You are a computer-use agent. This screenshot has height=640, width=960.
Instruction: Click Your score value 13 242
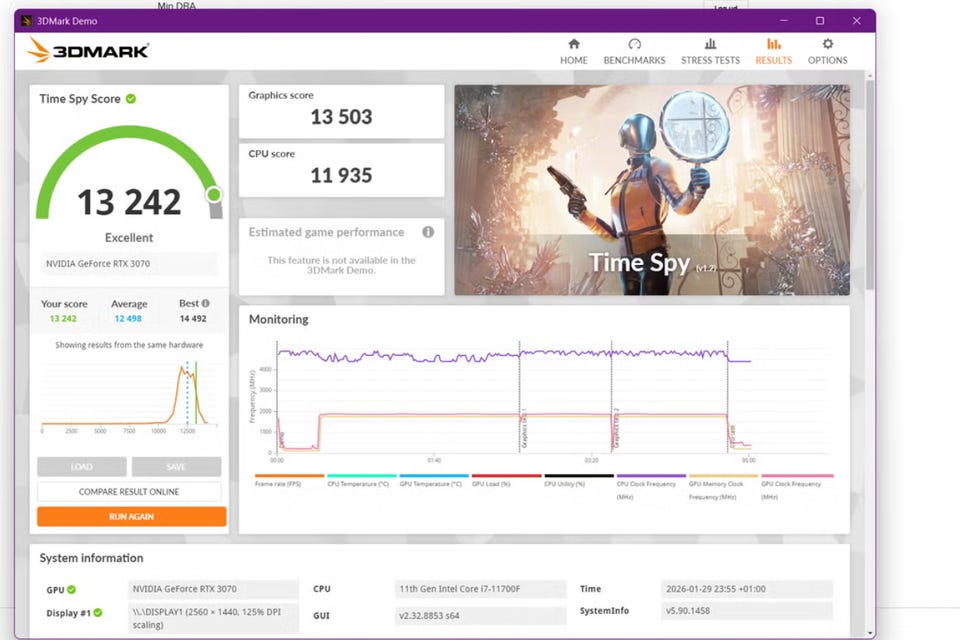pos(63,318)
